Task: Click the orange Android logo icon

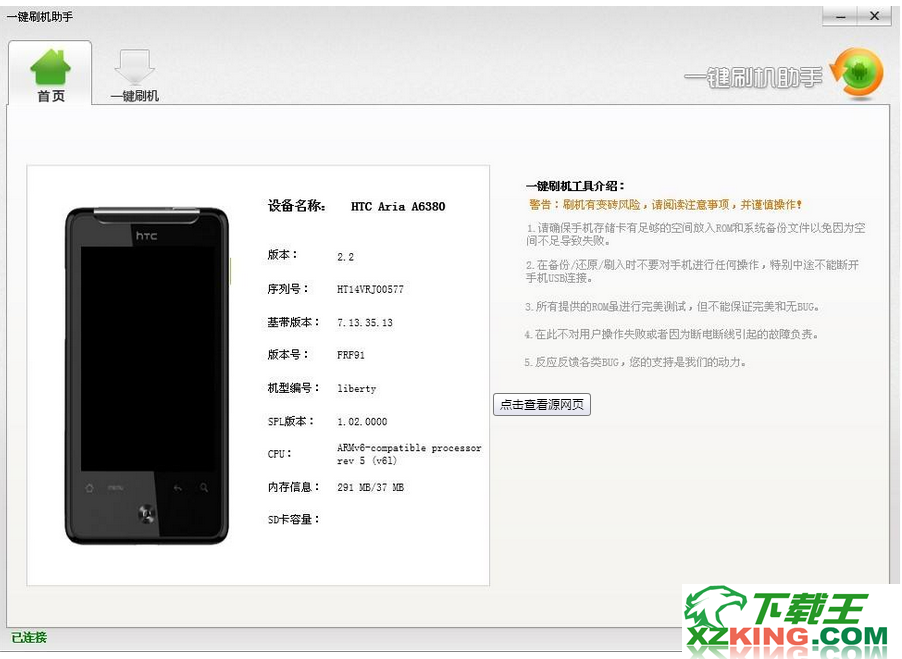Action: [x=857, y=74]
